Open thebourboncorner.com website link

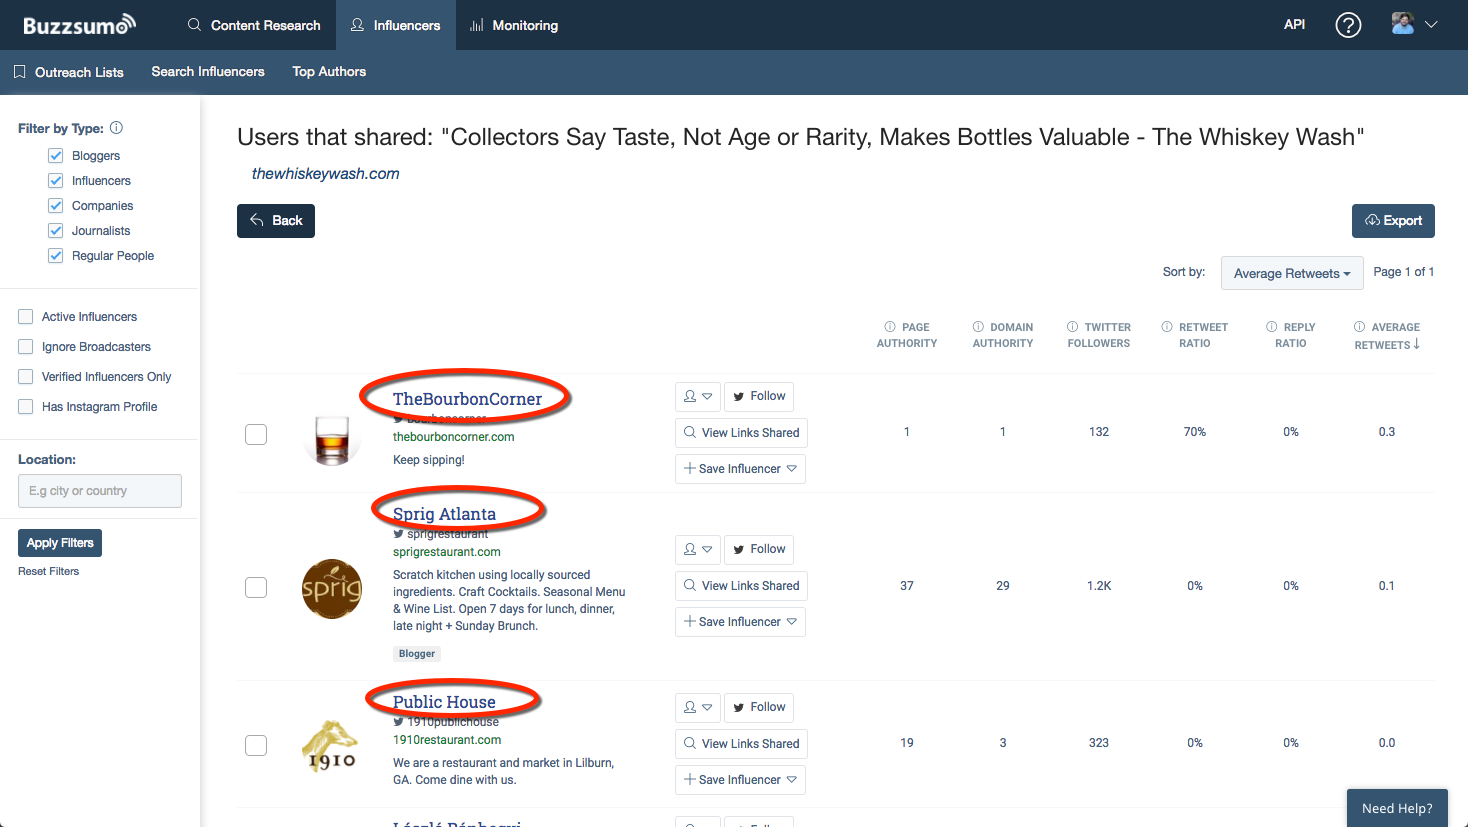(454, 437)
